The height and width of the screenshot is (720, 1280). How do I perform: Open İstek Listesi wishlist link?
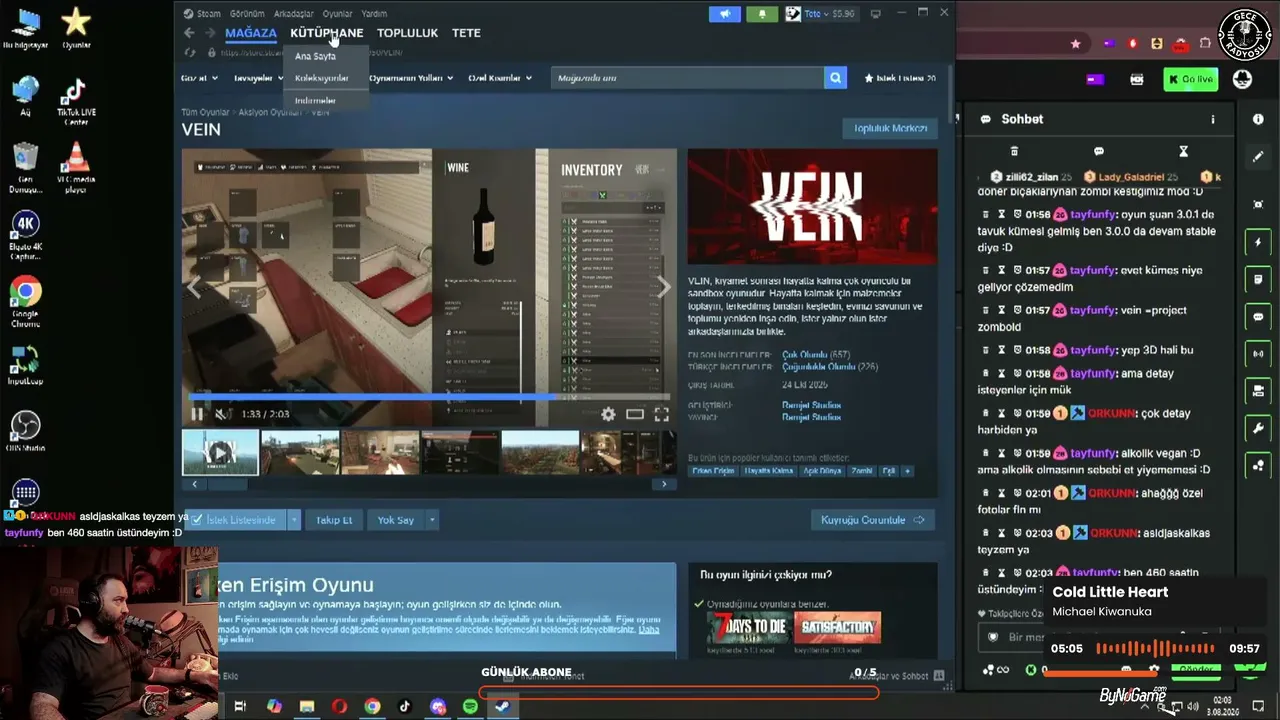pyautogui.click(x=900, y=78)
